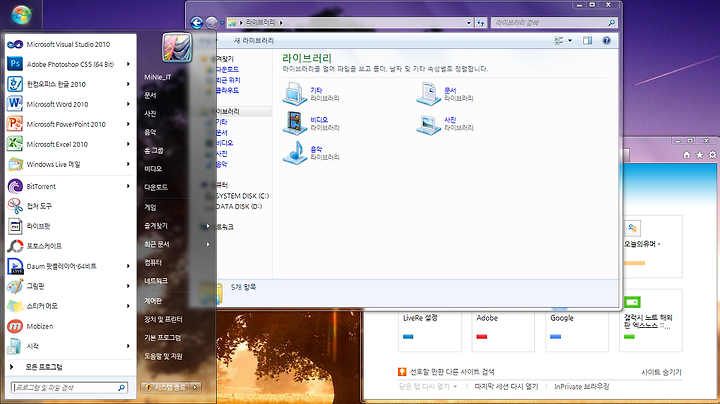Open 게임 from Start menu

click(150, 208)
